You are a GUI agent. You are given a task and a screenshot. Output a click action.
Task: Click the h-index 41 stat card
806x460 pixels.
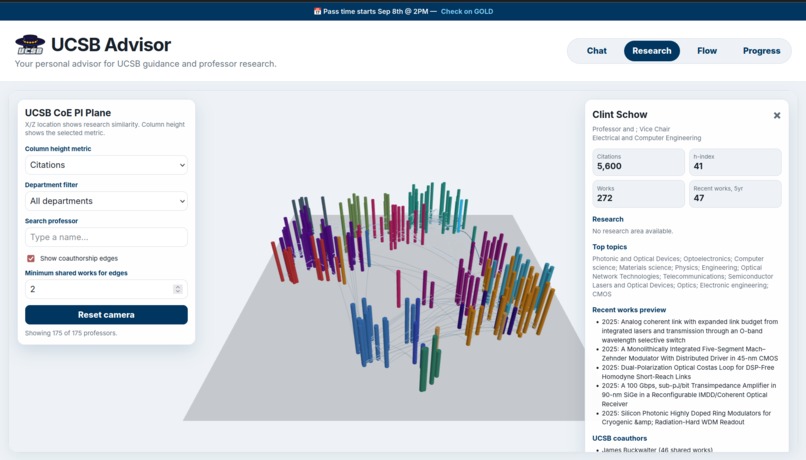[x=735, y=162]
